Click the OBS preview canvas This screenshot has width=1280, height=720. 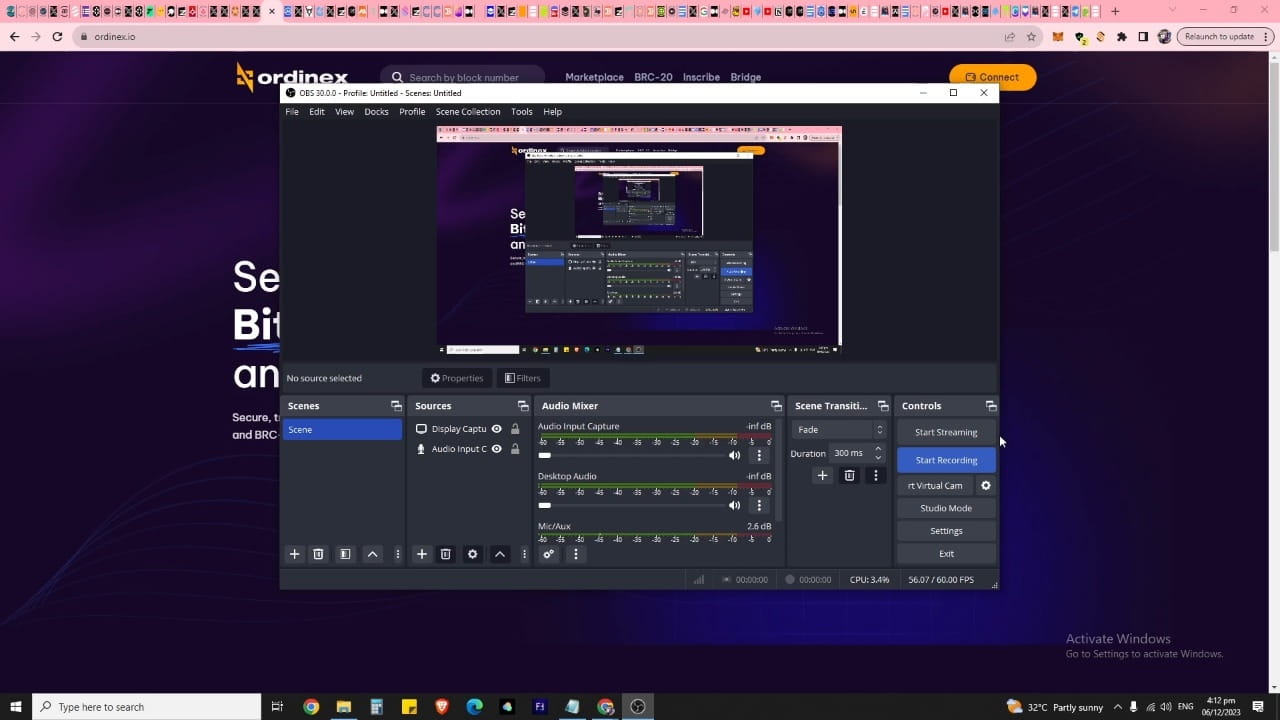point(639,240)
